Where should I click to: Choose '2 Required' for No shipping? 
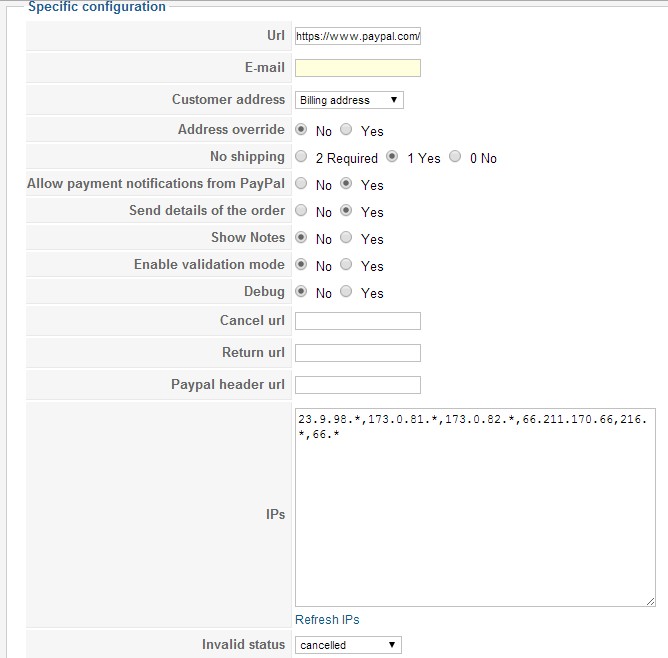tap(301, 157)
